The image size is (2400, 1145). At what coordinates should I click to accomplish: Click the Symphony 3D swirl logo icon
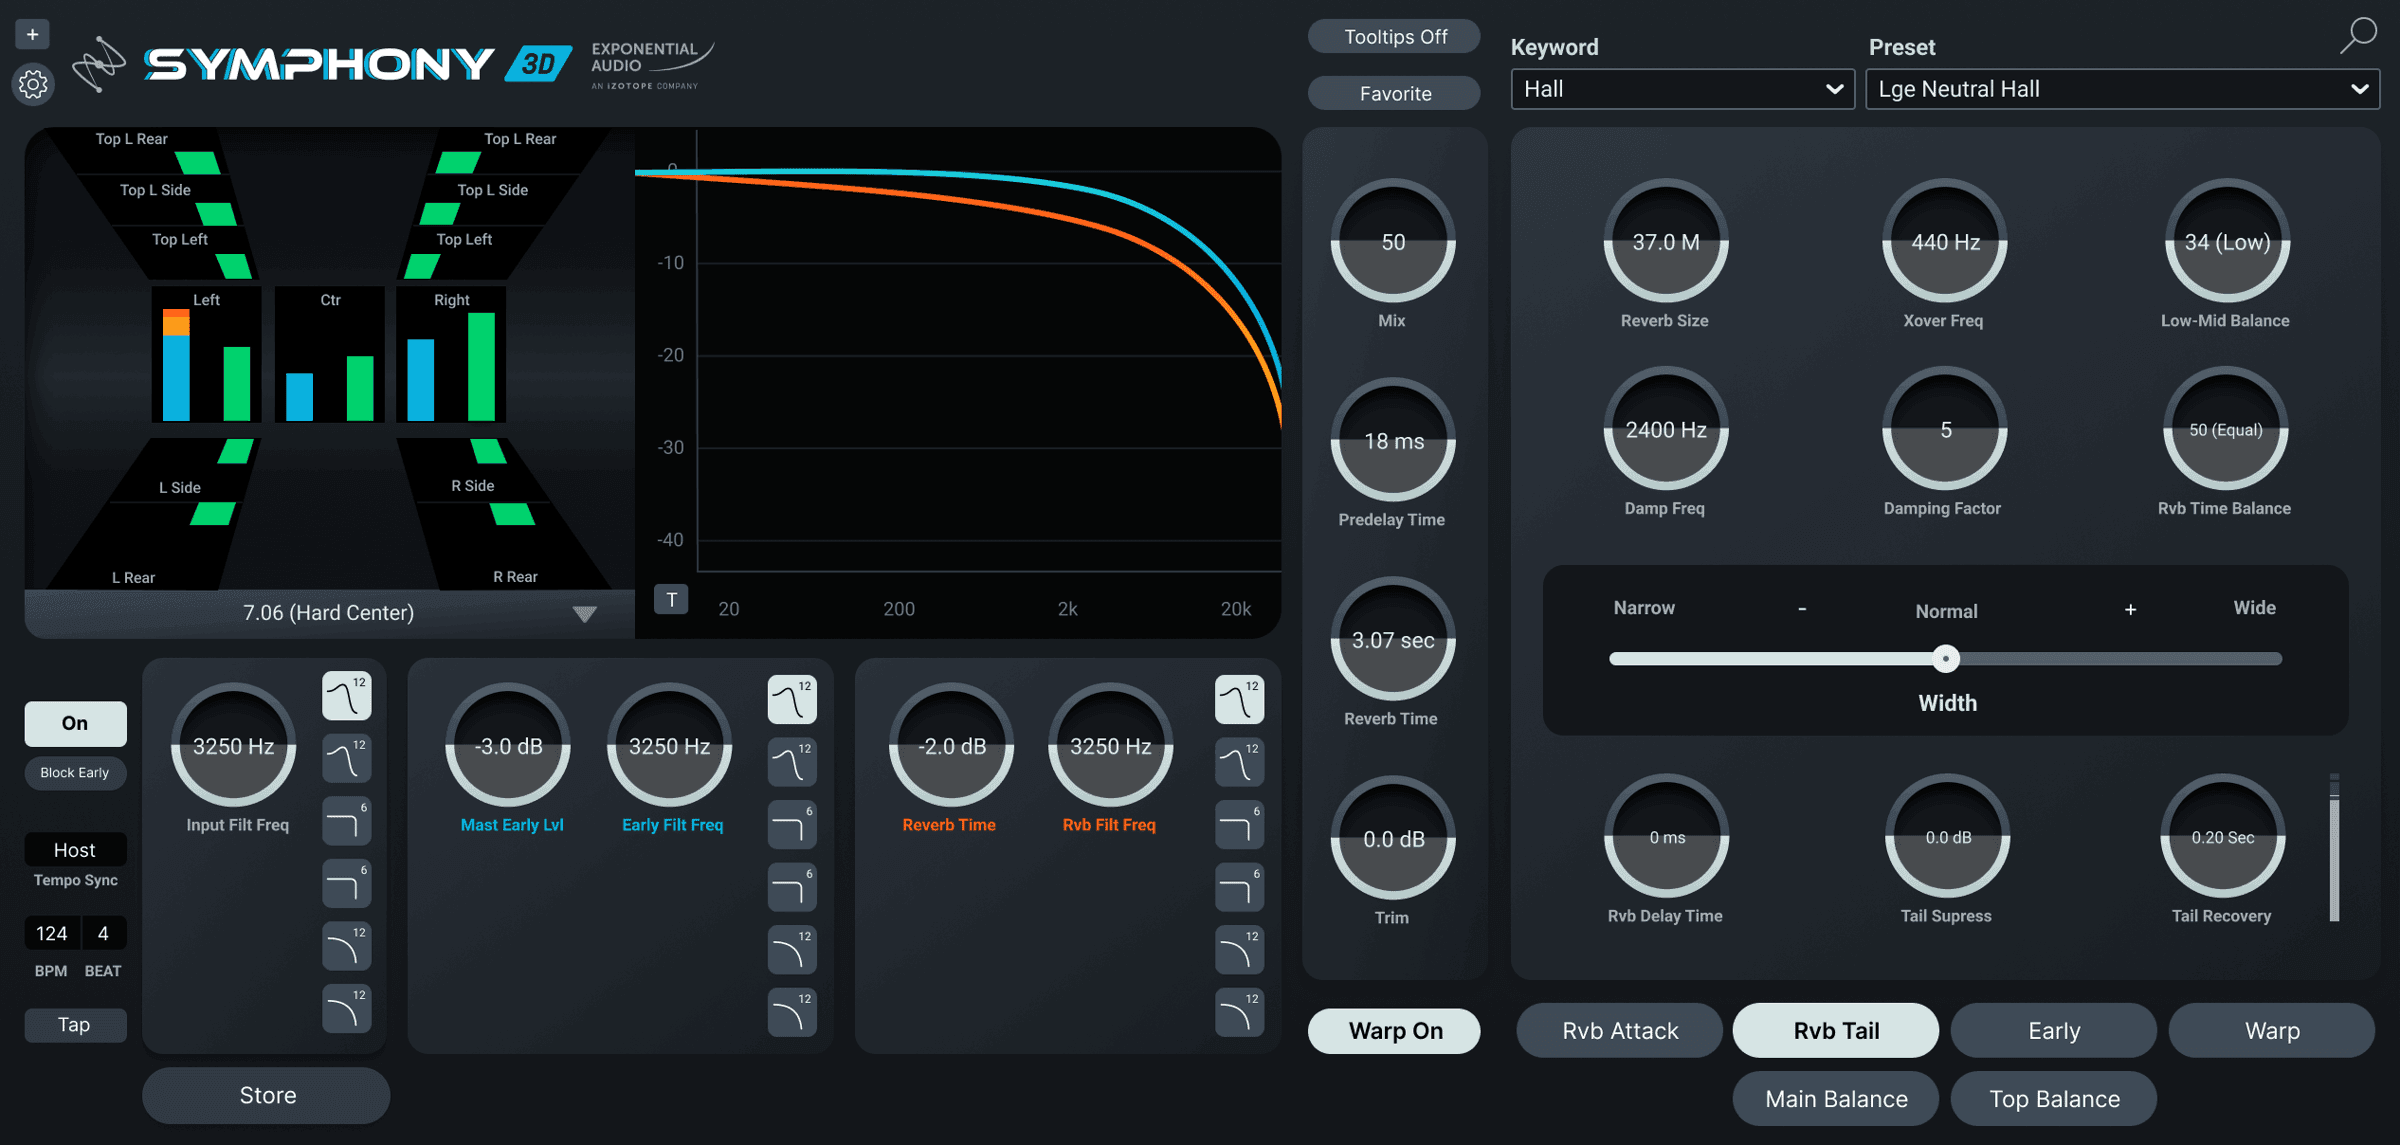pos(99,64)
